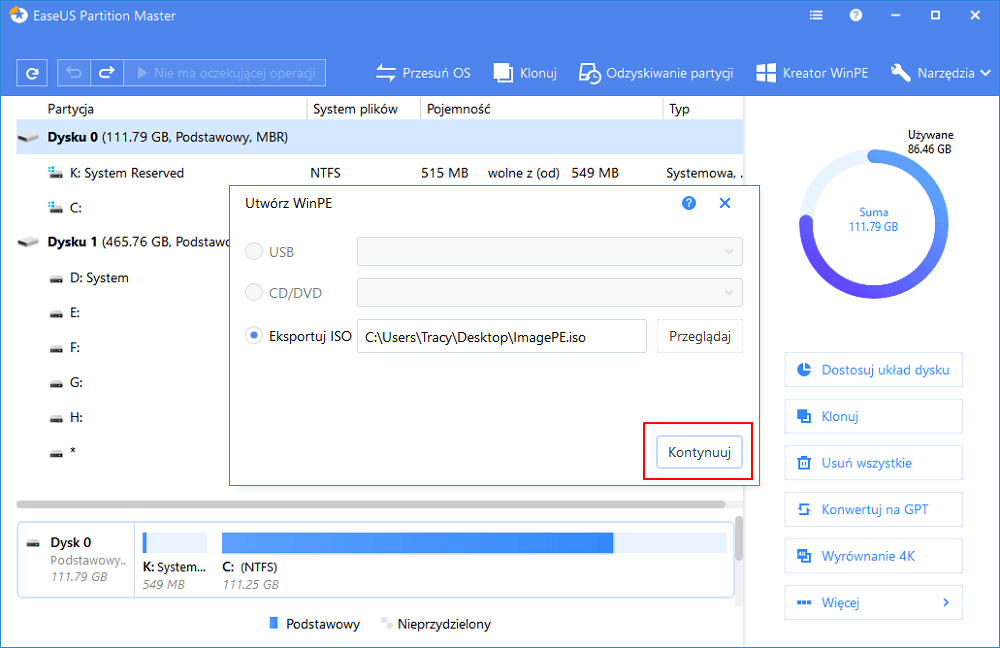This screenshot has height=648, width=1000.
Task: Click the Podstawowy legend color swatch
Action: coord(274,623)
